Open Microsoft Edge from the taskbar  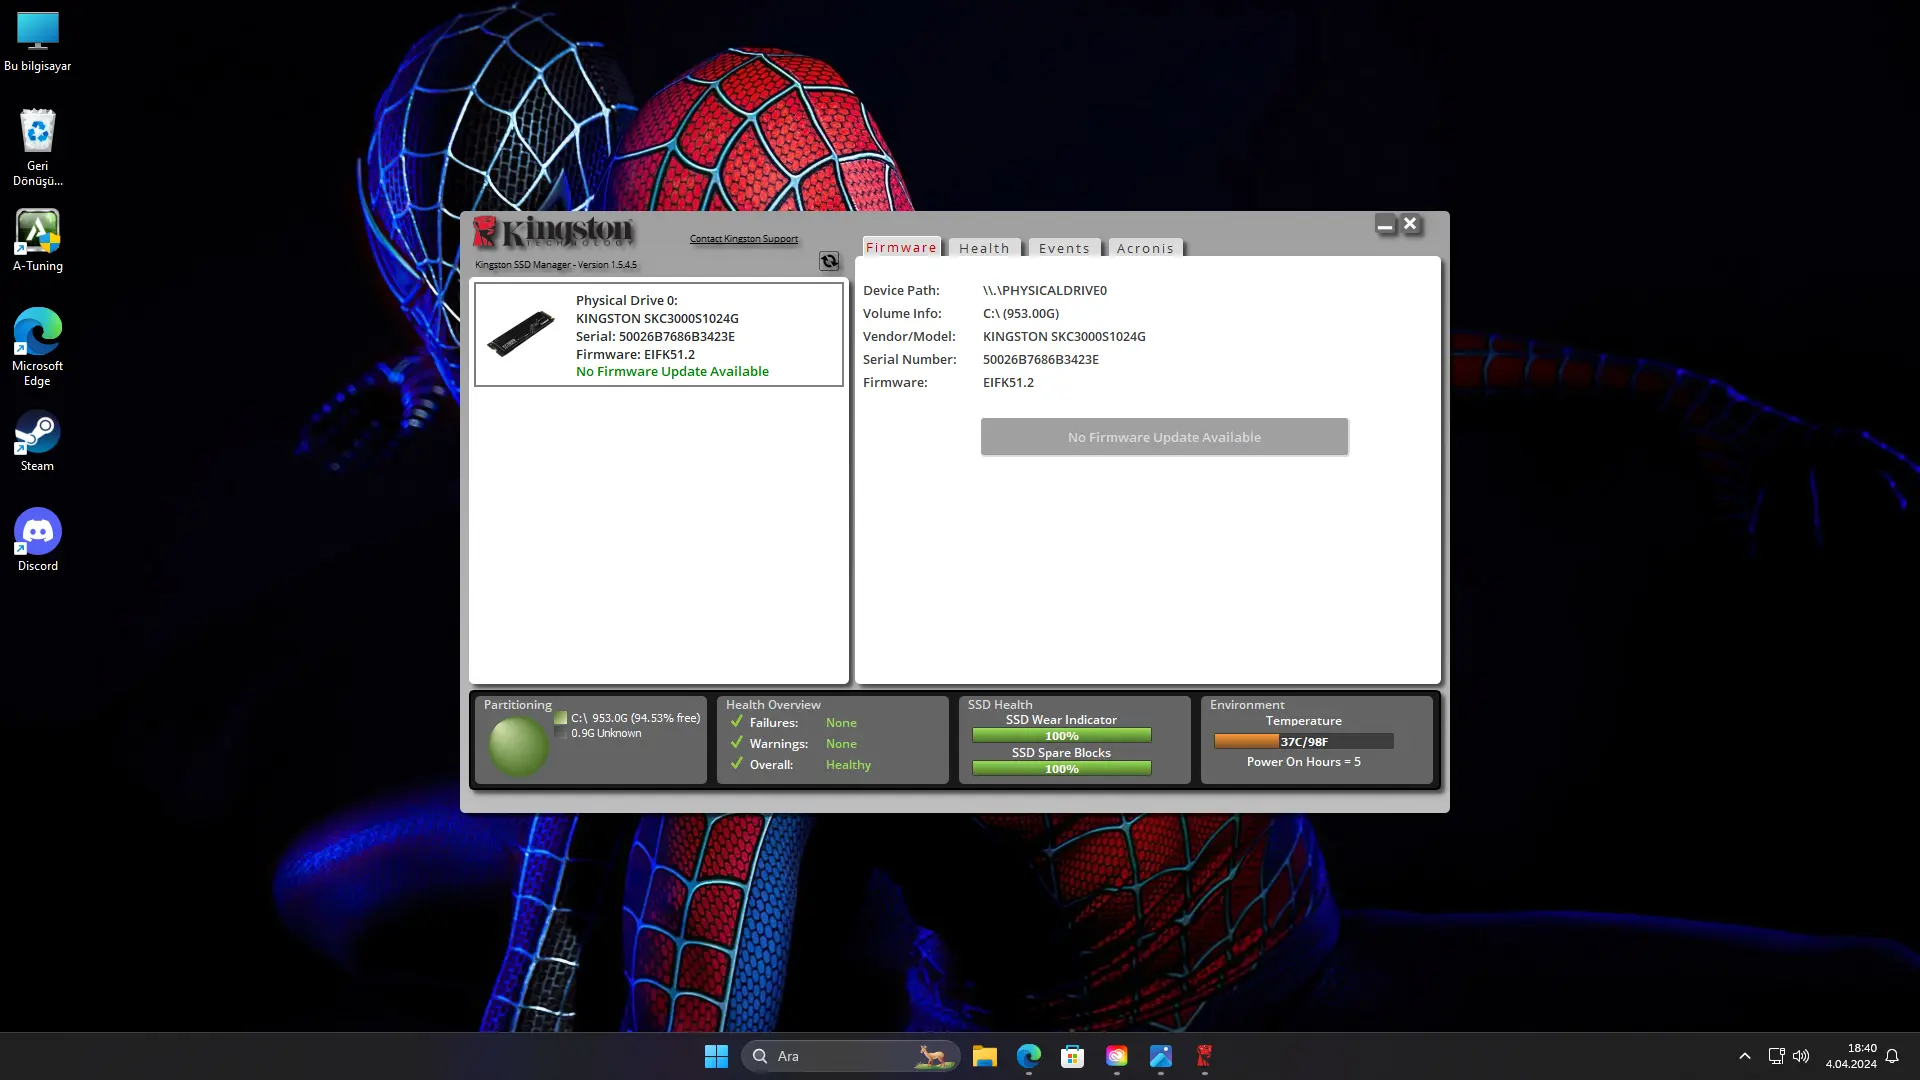pos(1028,1056)
